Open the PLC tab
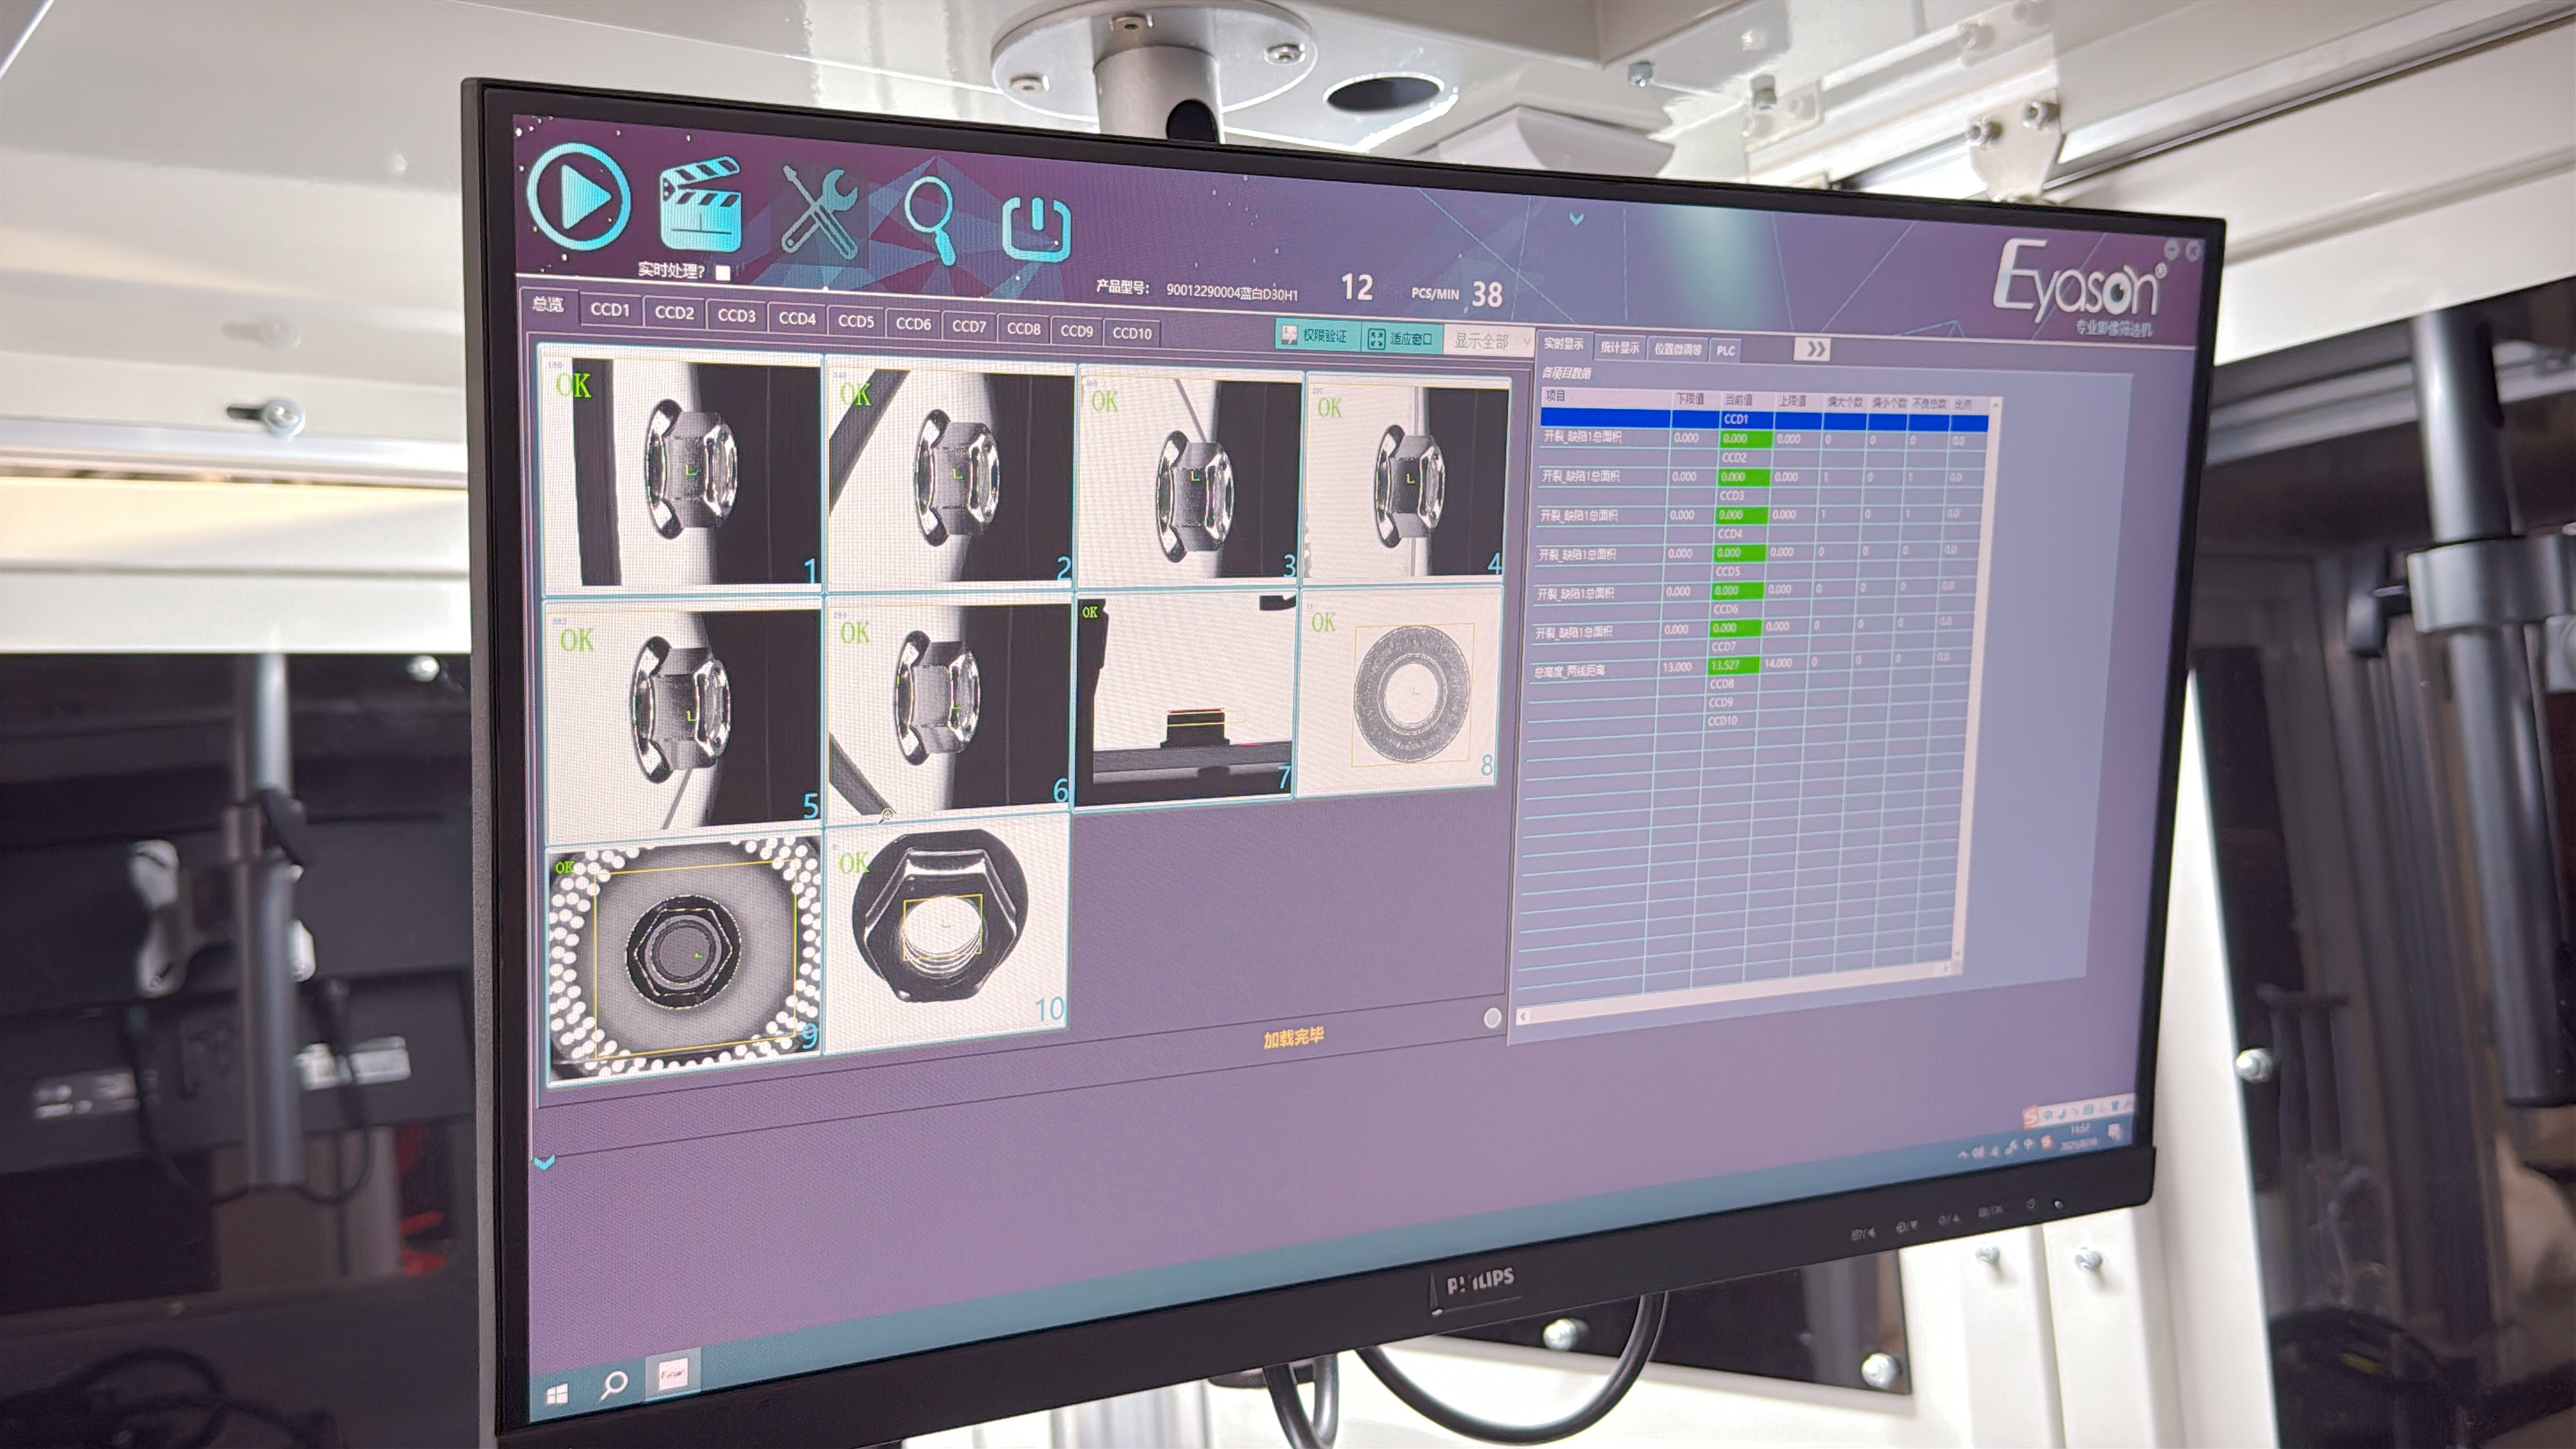 pyautogui.click(x=1725, y=350)
